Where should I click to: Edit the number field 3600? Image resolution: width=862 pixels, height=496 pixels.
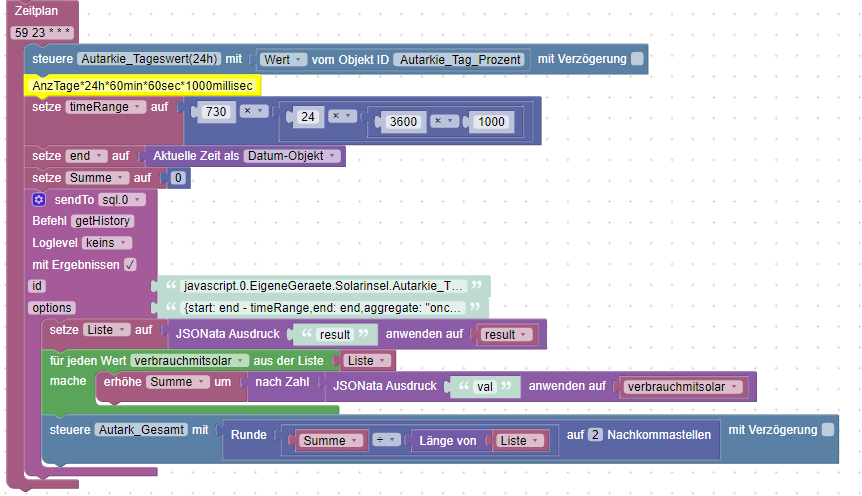(404, 122)
